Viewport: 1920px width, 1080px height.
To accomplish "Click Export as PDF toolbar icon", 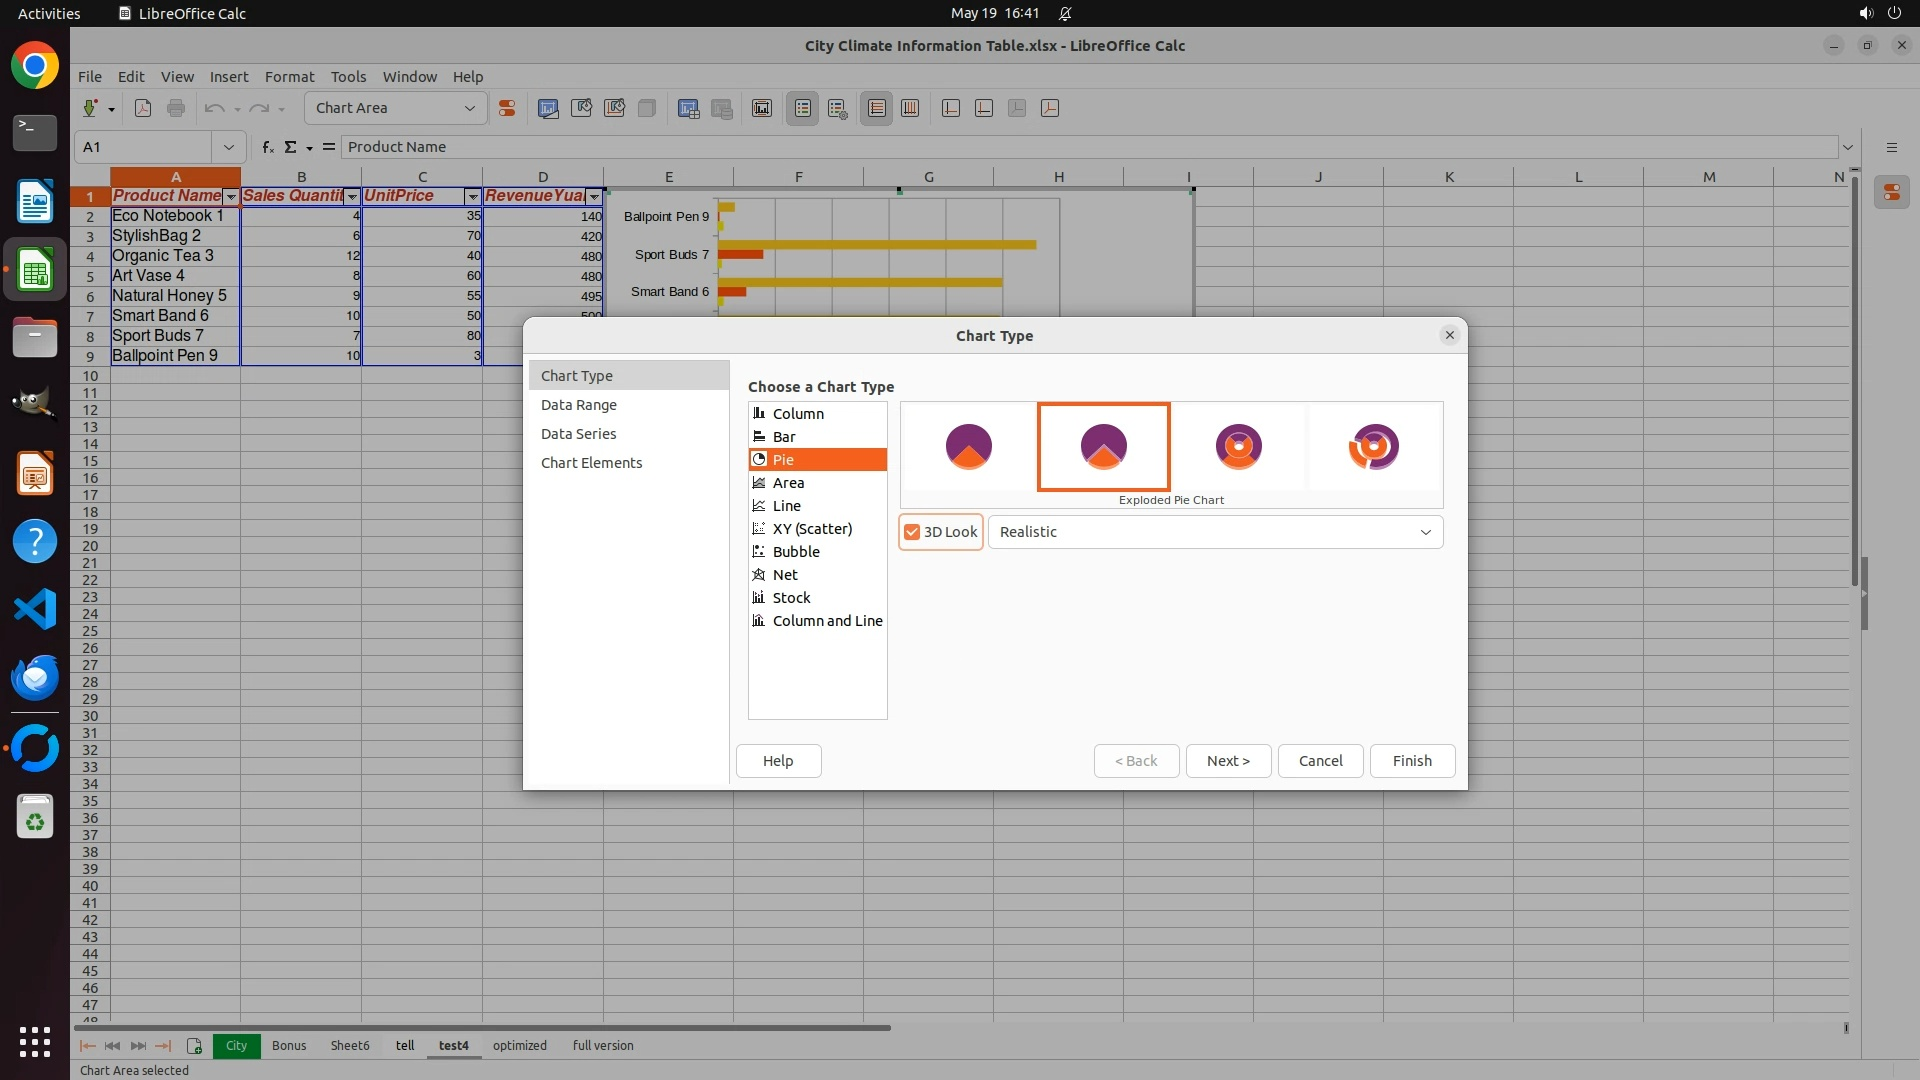I will click(x=143, y=108).
